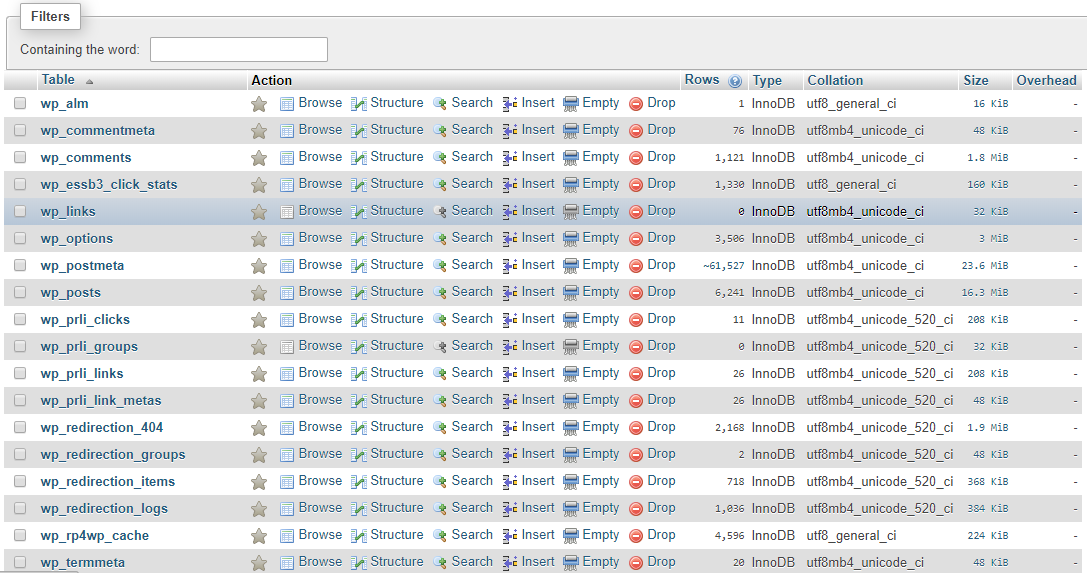
Task: Tick the wp_redirection_logs row checkbox
Action: coord(20,509)
